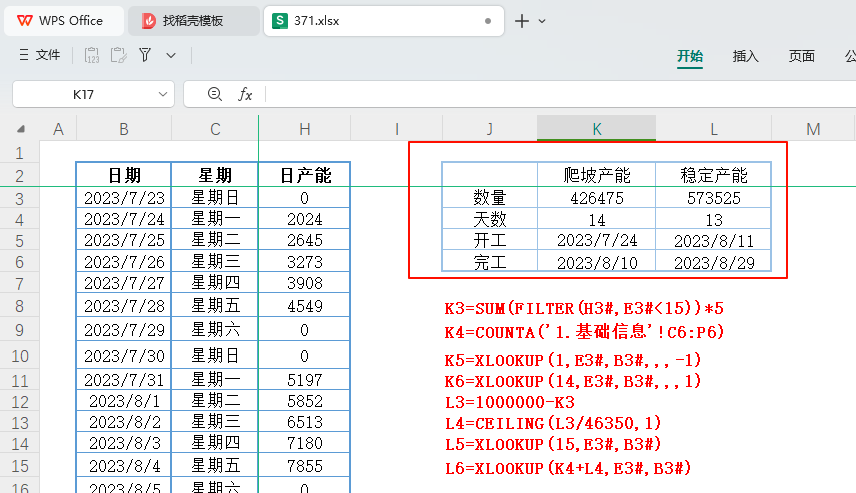Click the 开工 label cell
This screenshot has width=856, height=493.
490,240
